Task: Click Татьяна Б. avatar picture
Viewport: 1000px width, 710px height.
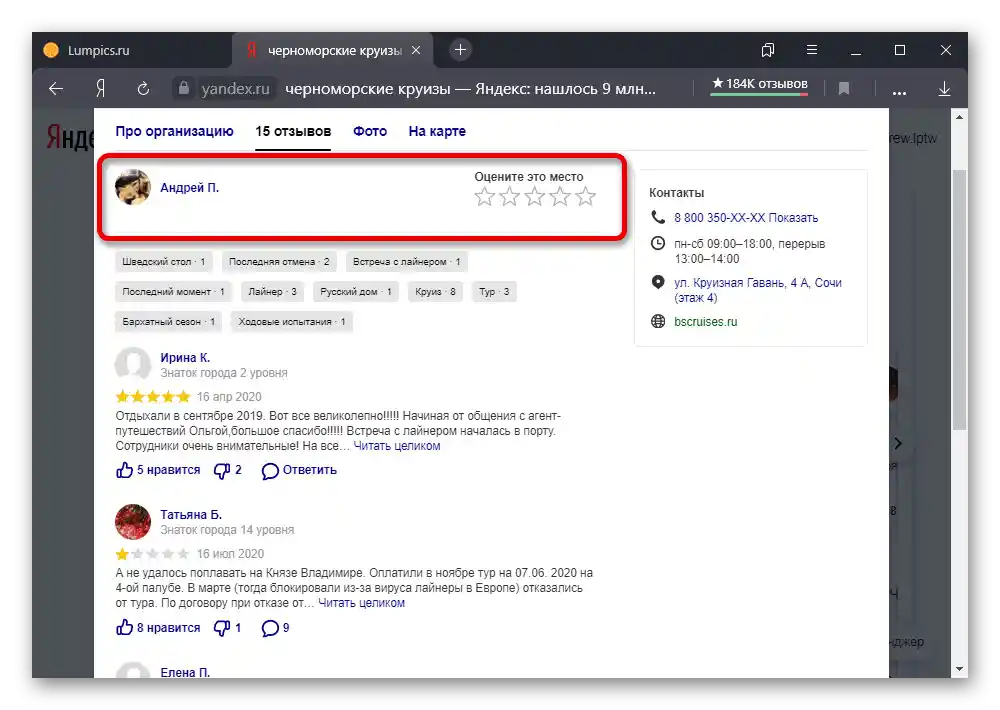Action: coord(133,521)
